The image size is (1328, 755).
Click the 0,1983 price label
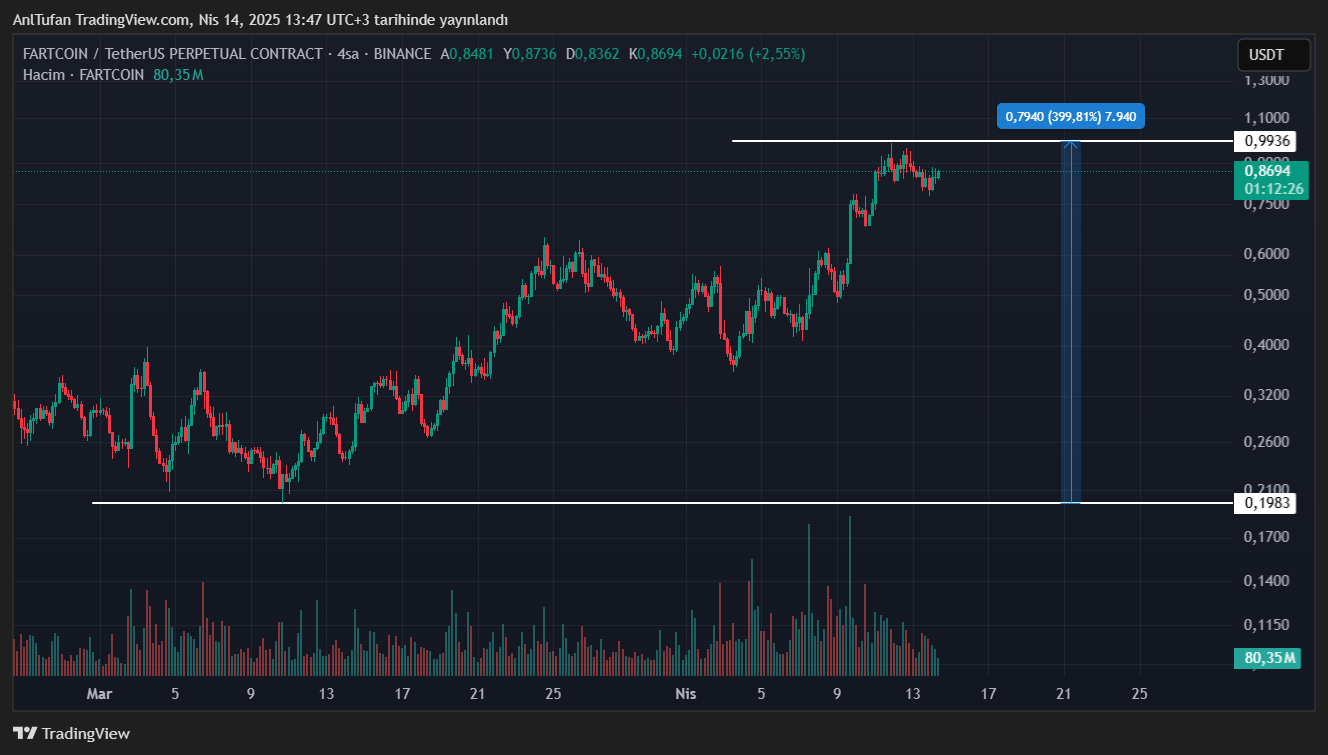tap(1266, 503)
